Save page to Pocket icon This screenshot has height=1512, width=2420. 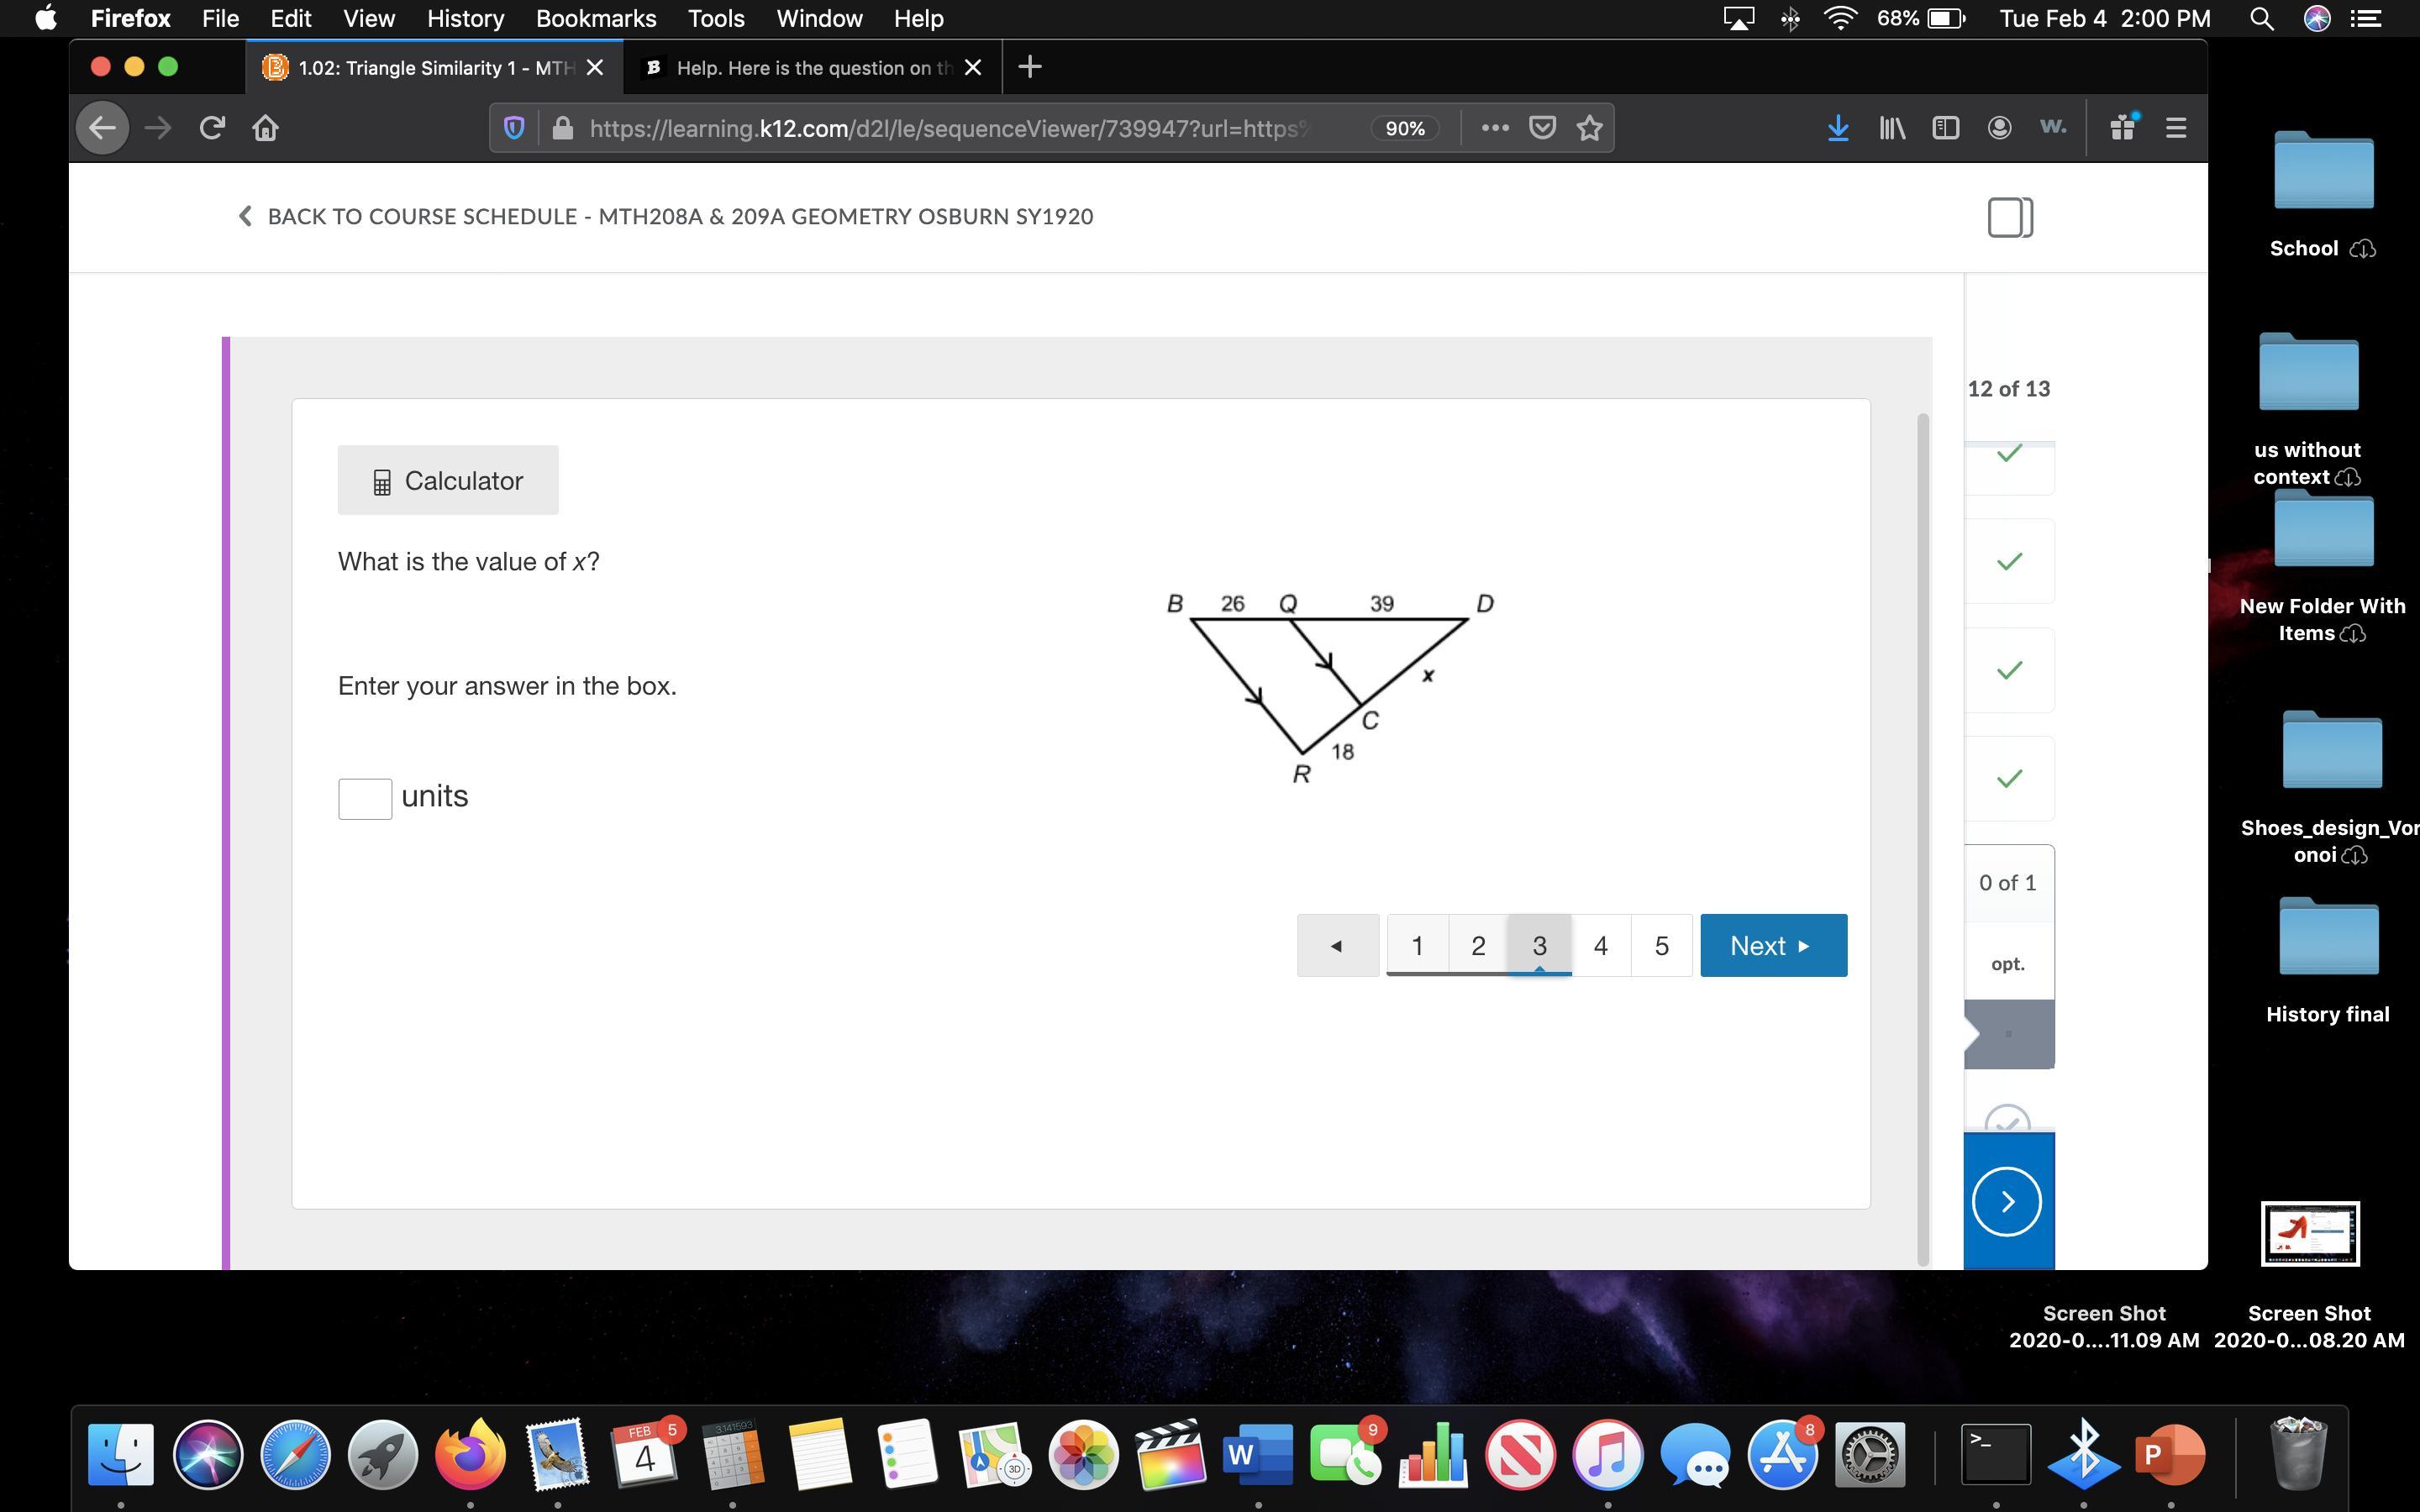pyautogui.click(x=1542, y=128)
